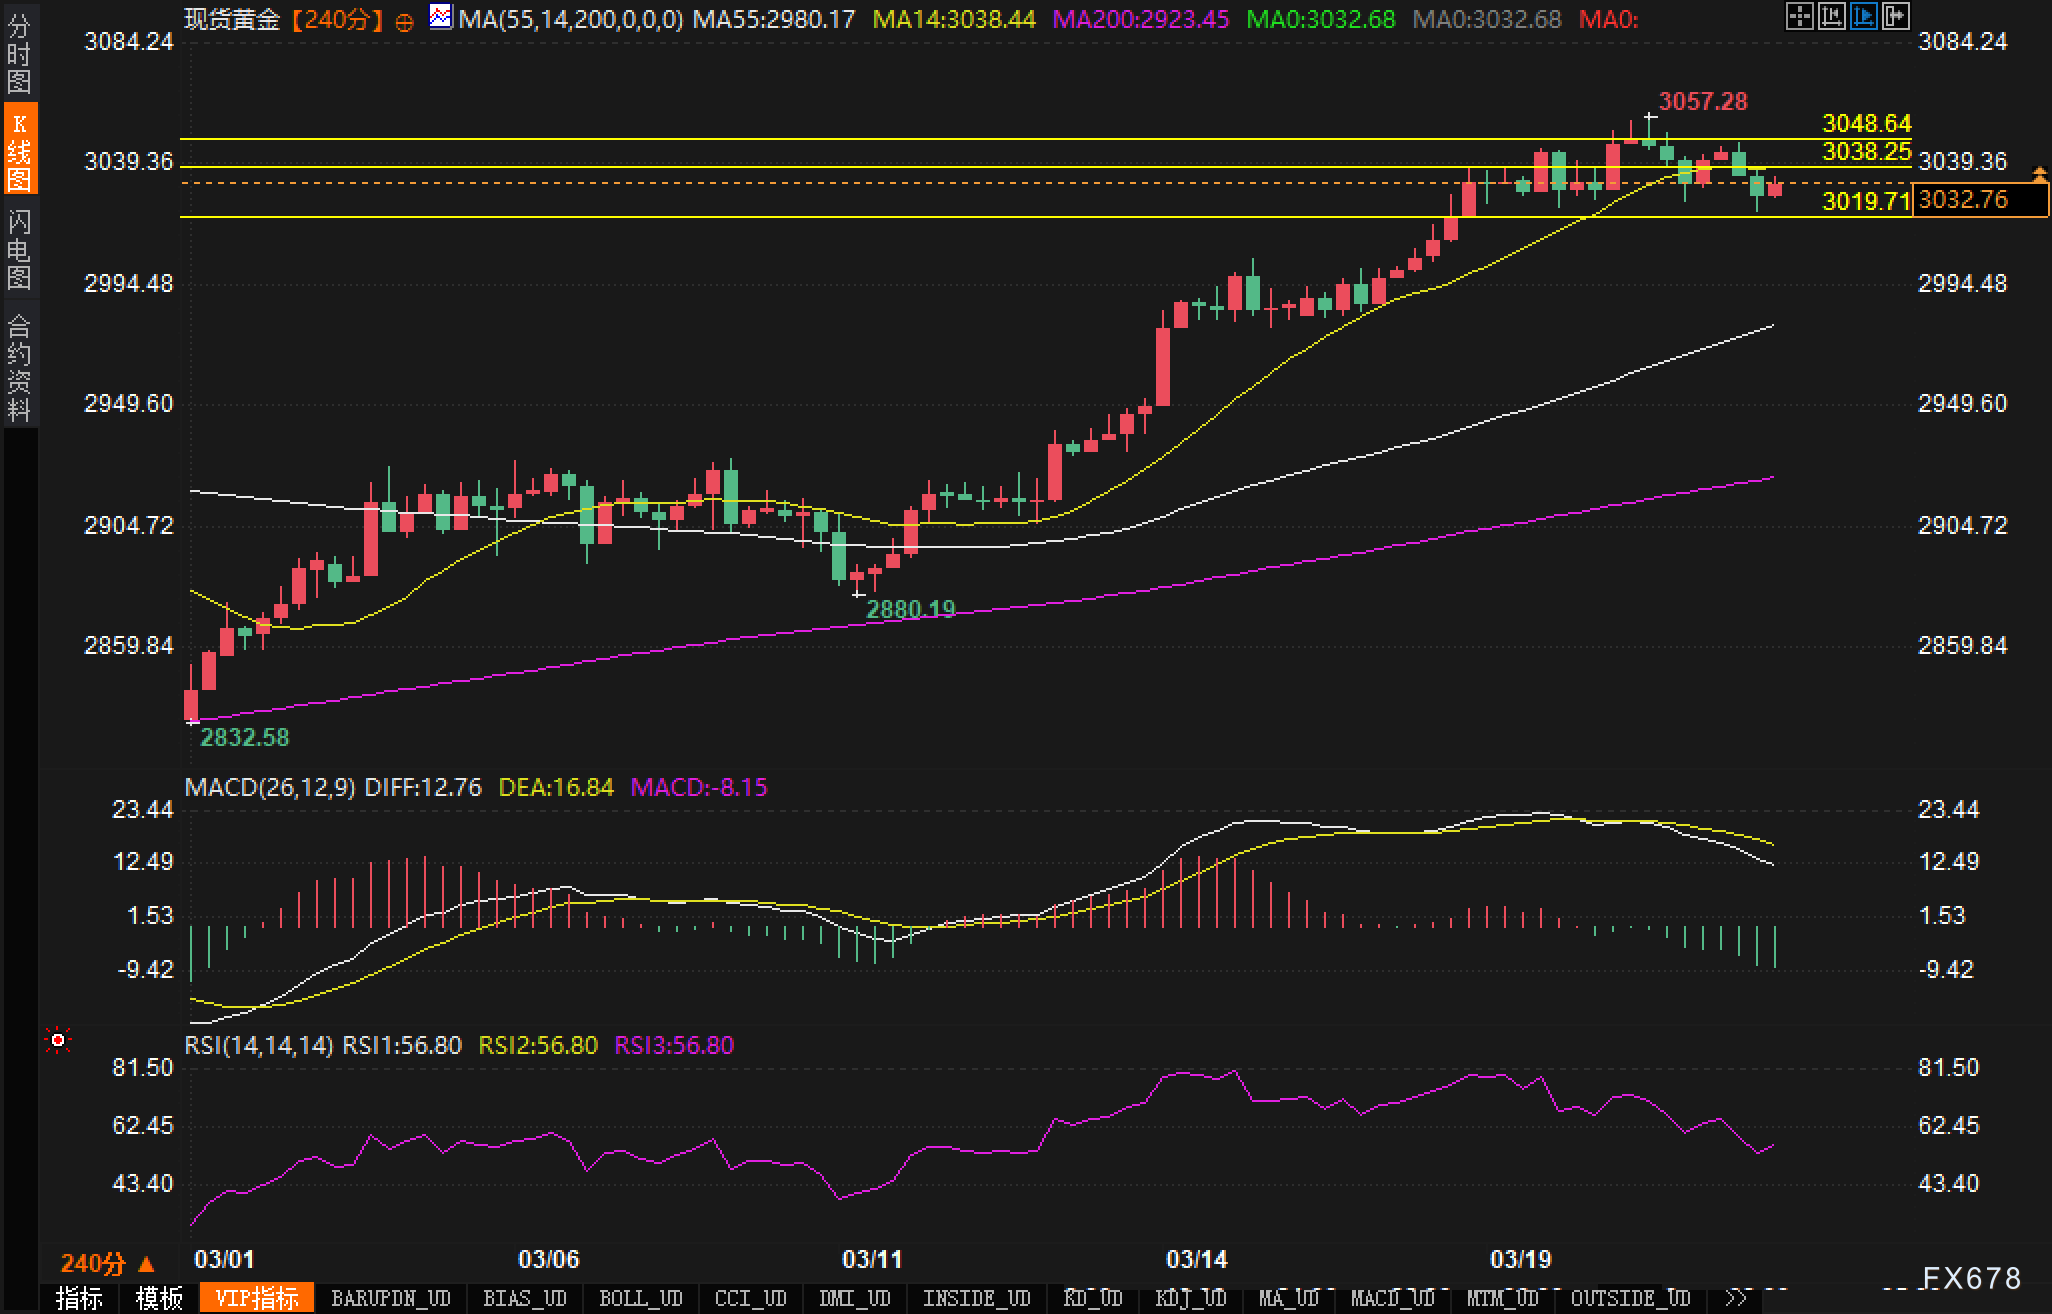The height and width of the screenshot is (1314, 2052).
Task: Open the 模板 template tab
Action: [x=159, y=1298]
